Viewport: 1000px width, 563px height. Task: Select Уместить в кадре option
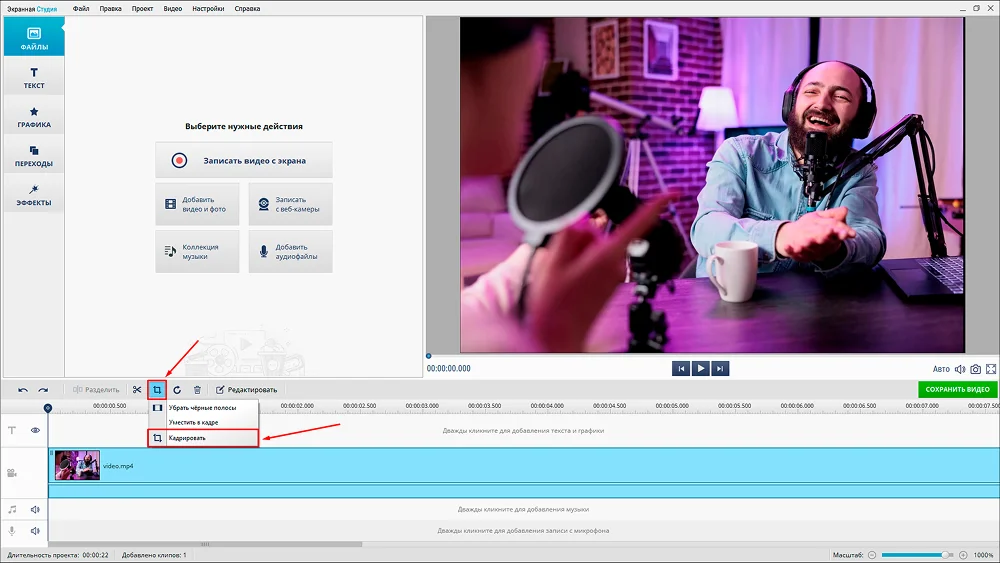pyautogui.click(x=203, y=422)
